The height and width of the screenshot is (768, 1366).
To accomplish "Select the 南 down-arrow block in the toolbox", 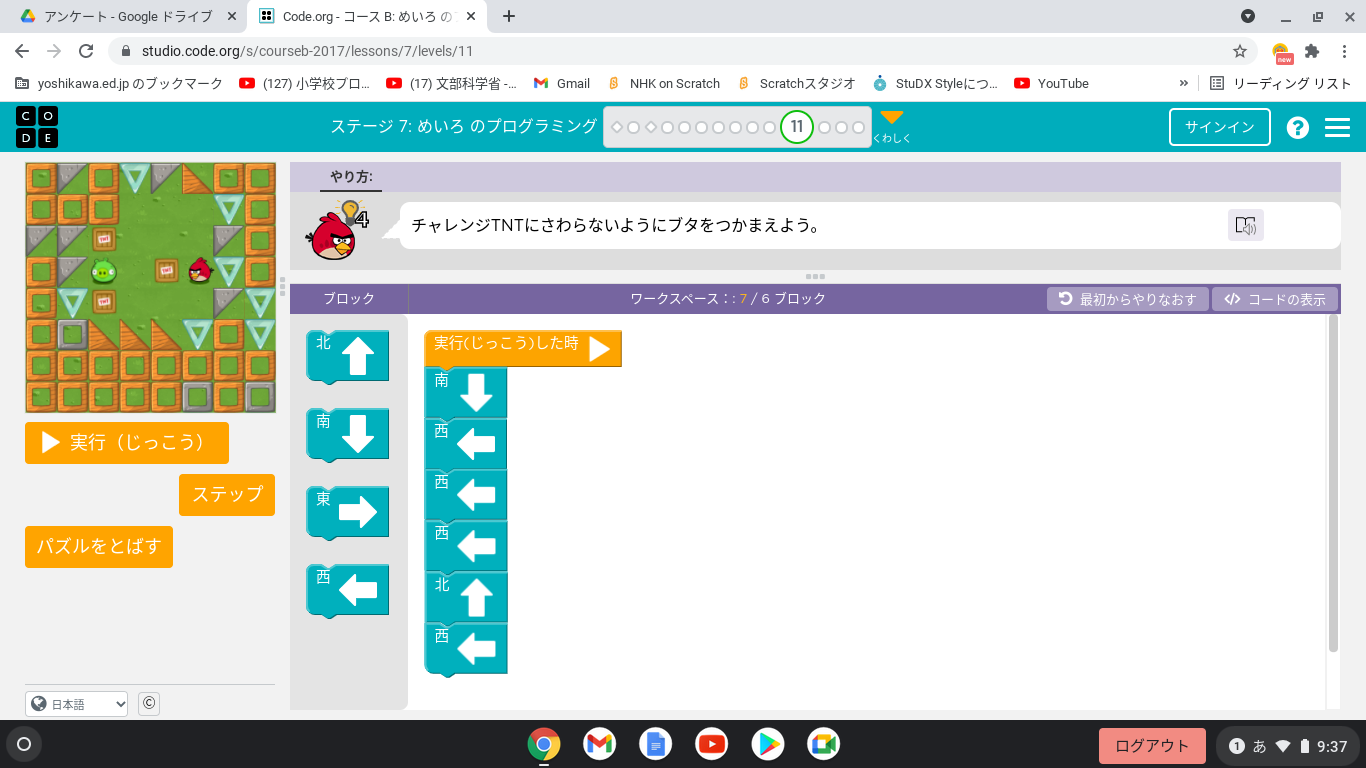I will point(347,434).
